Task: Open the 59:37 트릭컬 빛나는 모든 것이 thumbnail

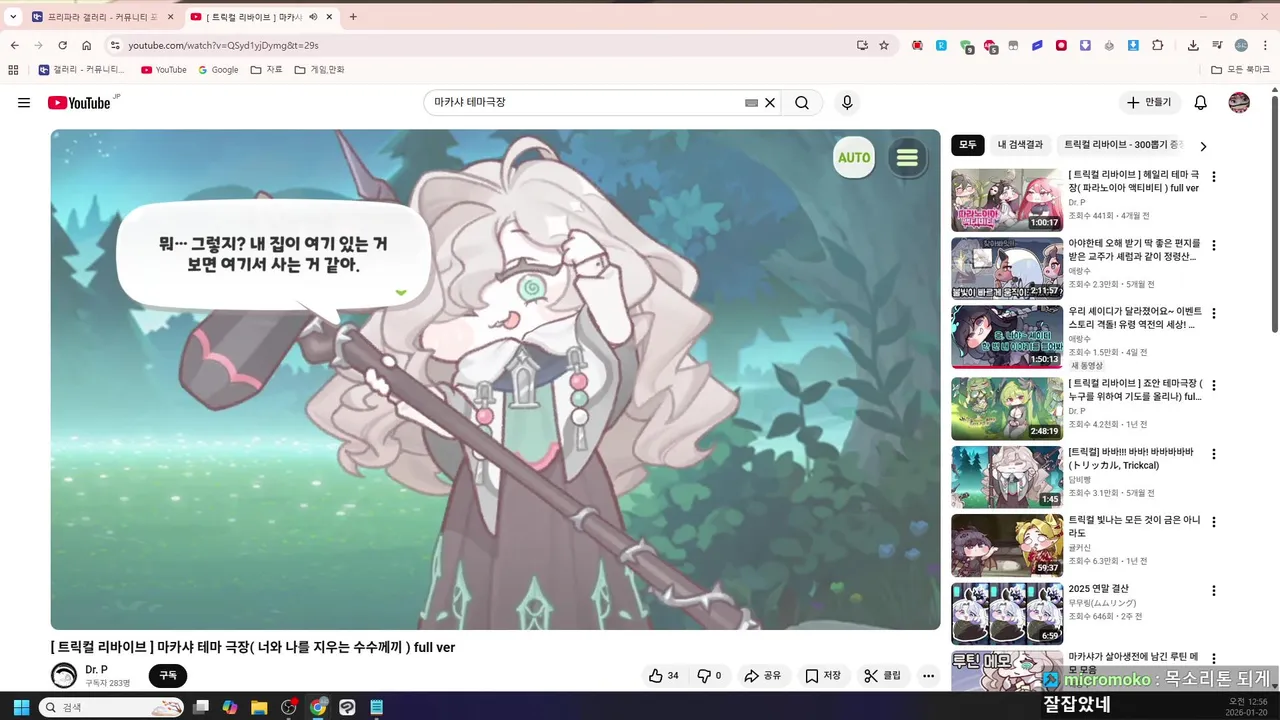Action: [x=1007, y=546]
